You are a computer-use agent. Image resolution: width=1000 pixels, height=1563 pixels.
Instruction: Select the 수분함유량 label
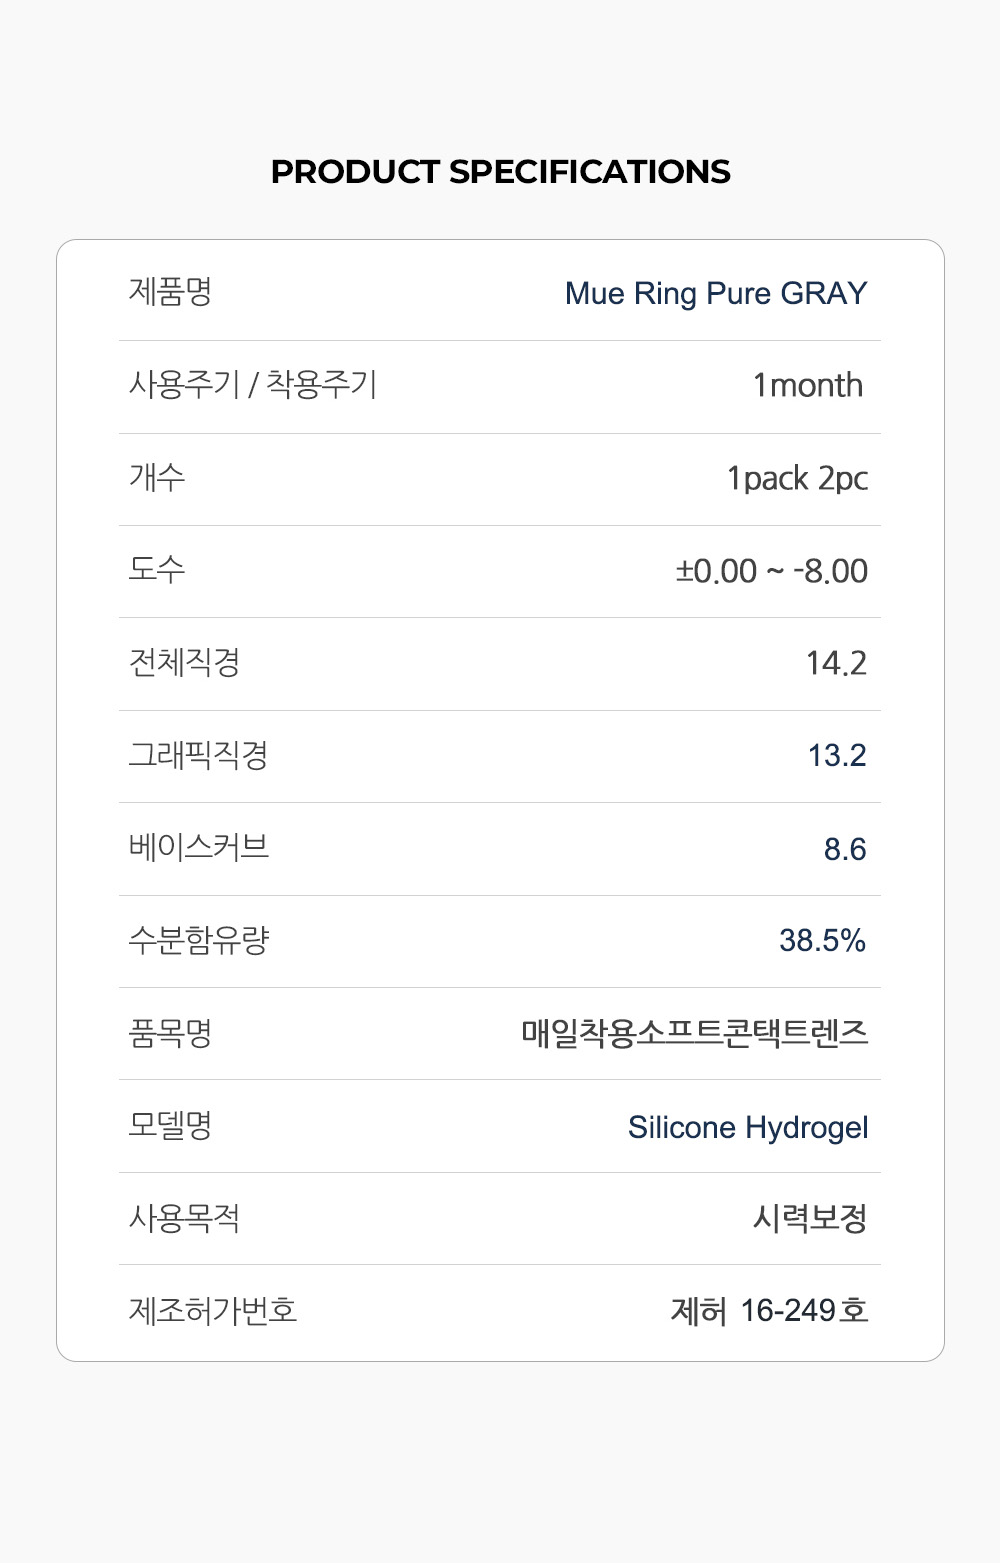coord(199,940)
